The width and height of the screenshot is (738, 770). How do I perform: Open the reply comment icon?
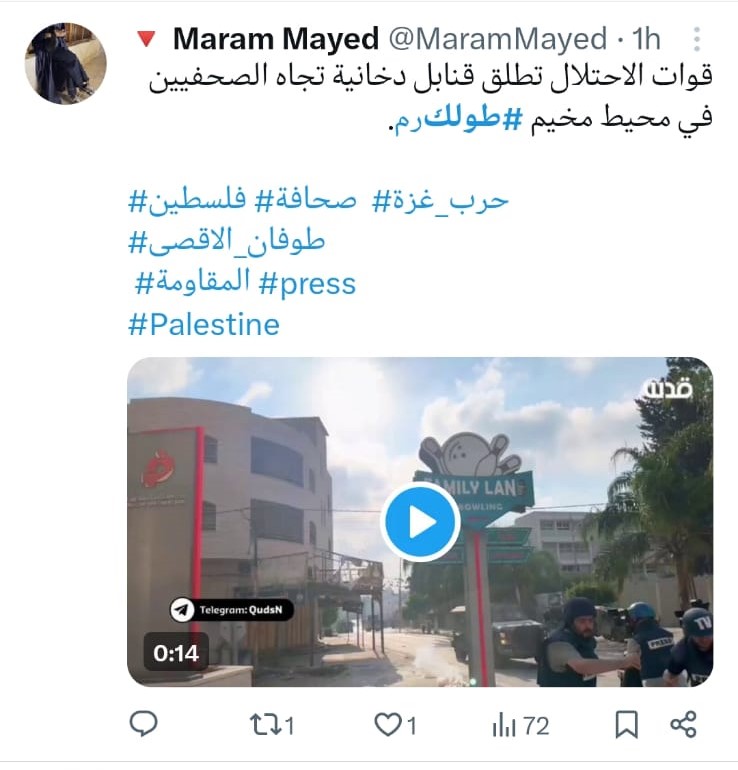tap(143, 724)
